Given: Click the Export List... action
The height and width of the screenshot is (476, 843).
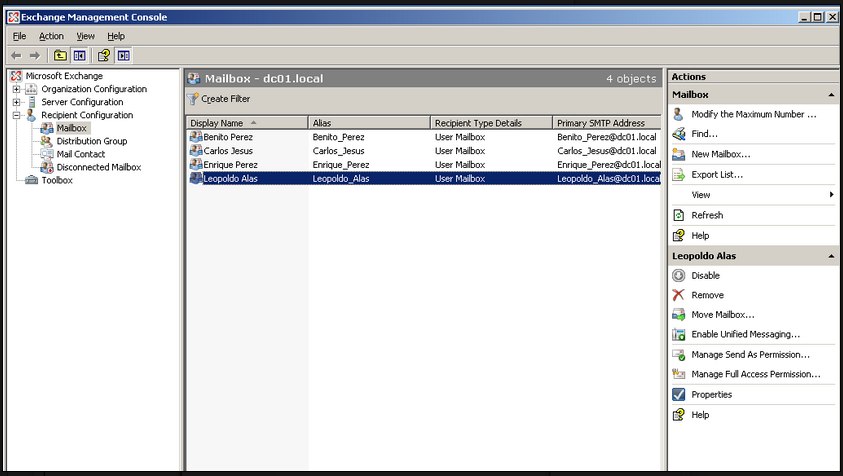Looking at the screenshot, I should (x=717, y=175).
